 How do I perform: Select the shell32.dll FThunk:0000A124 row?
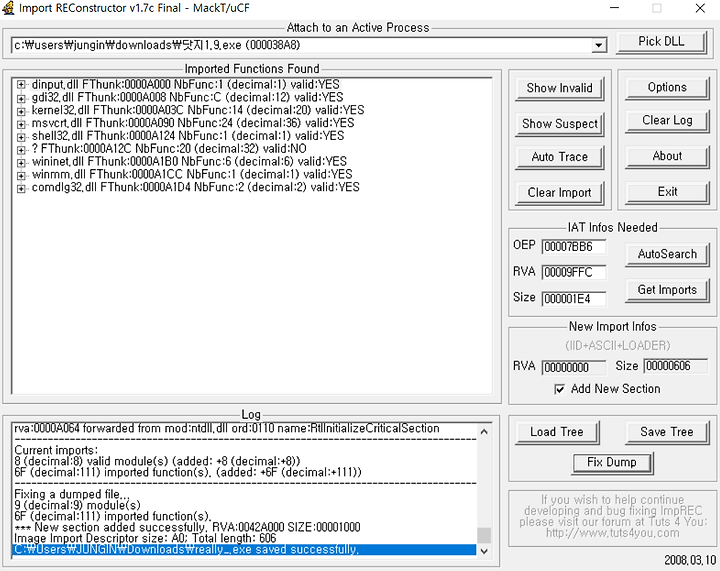click(x=188, y=136)
